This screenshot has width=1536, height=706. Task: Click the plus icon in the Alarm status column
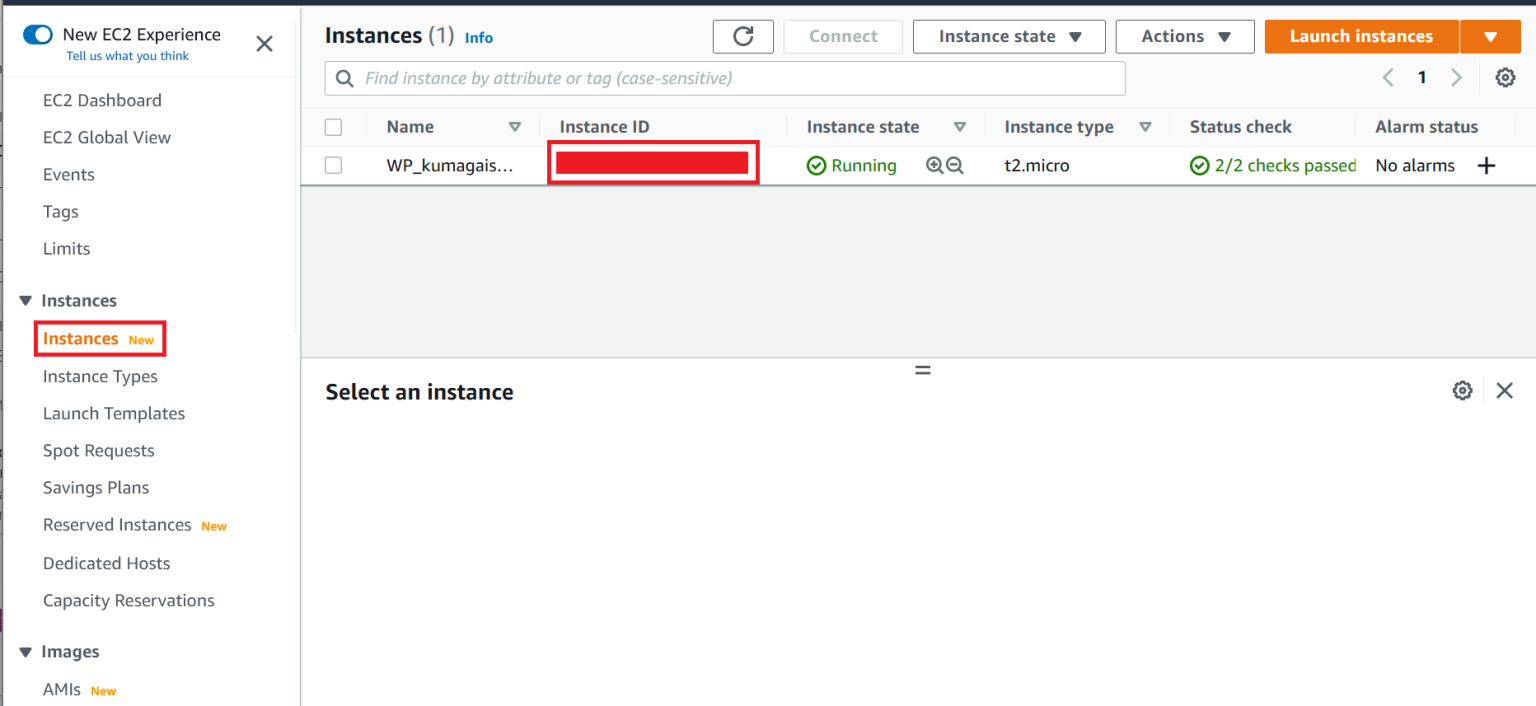1487,165
